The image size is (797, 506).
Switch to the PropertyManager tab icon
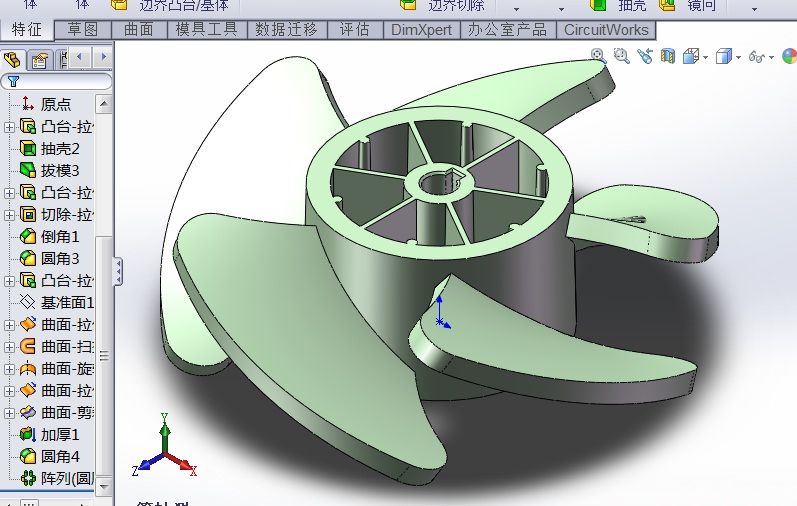click(x=39, y=60)
